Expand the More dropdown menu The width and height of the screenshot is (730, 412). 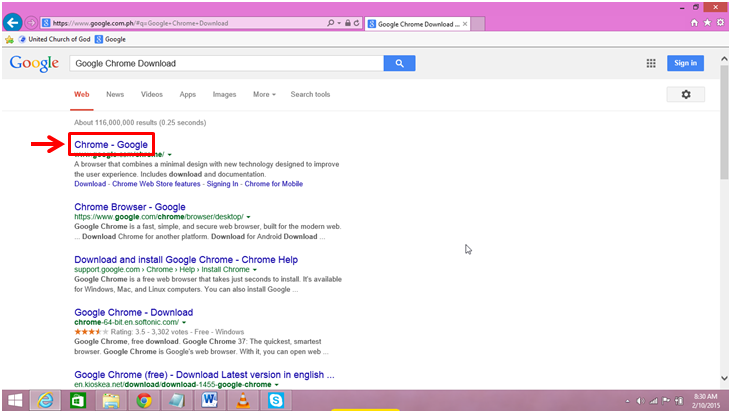point(264,95)
